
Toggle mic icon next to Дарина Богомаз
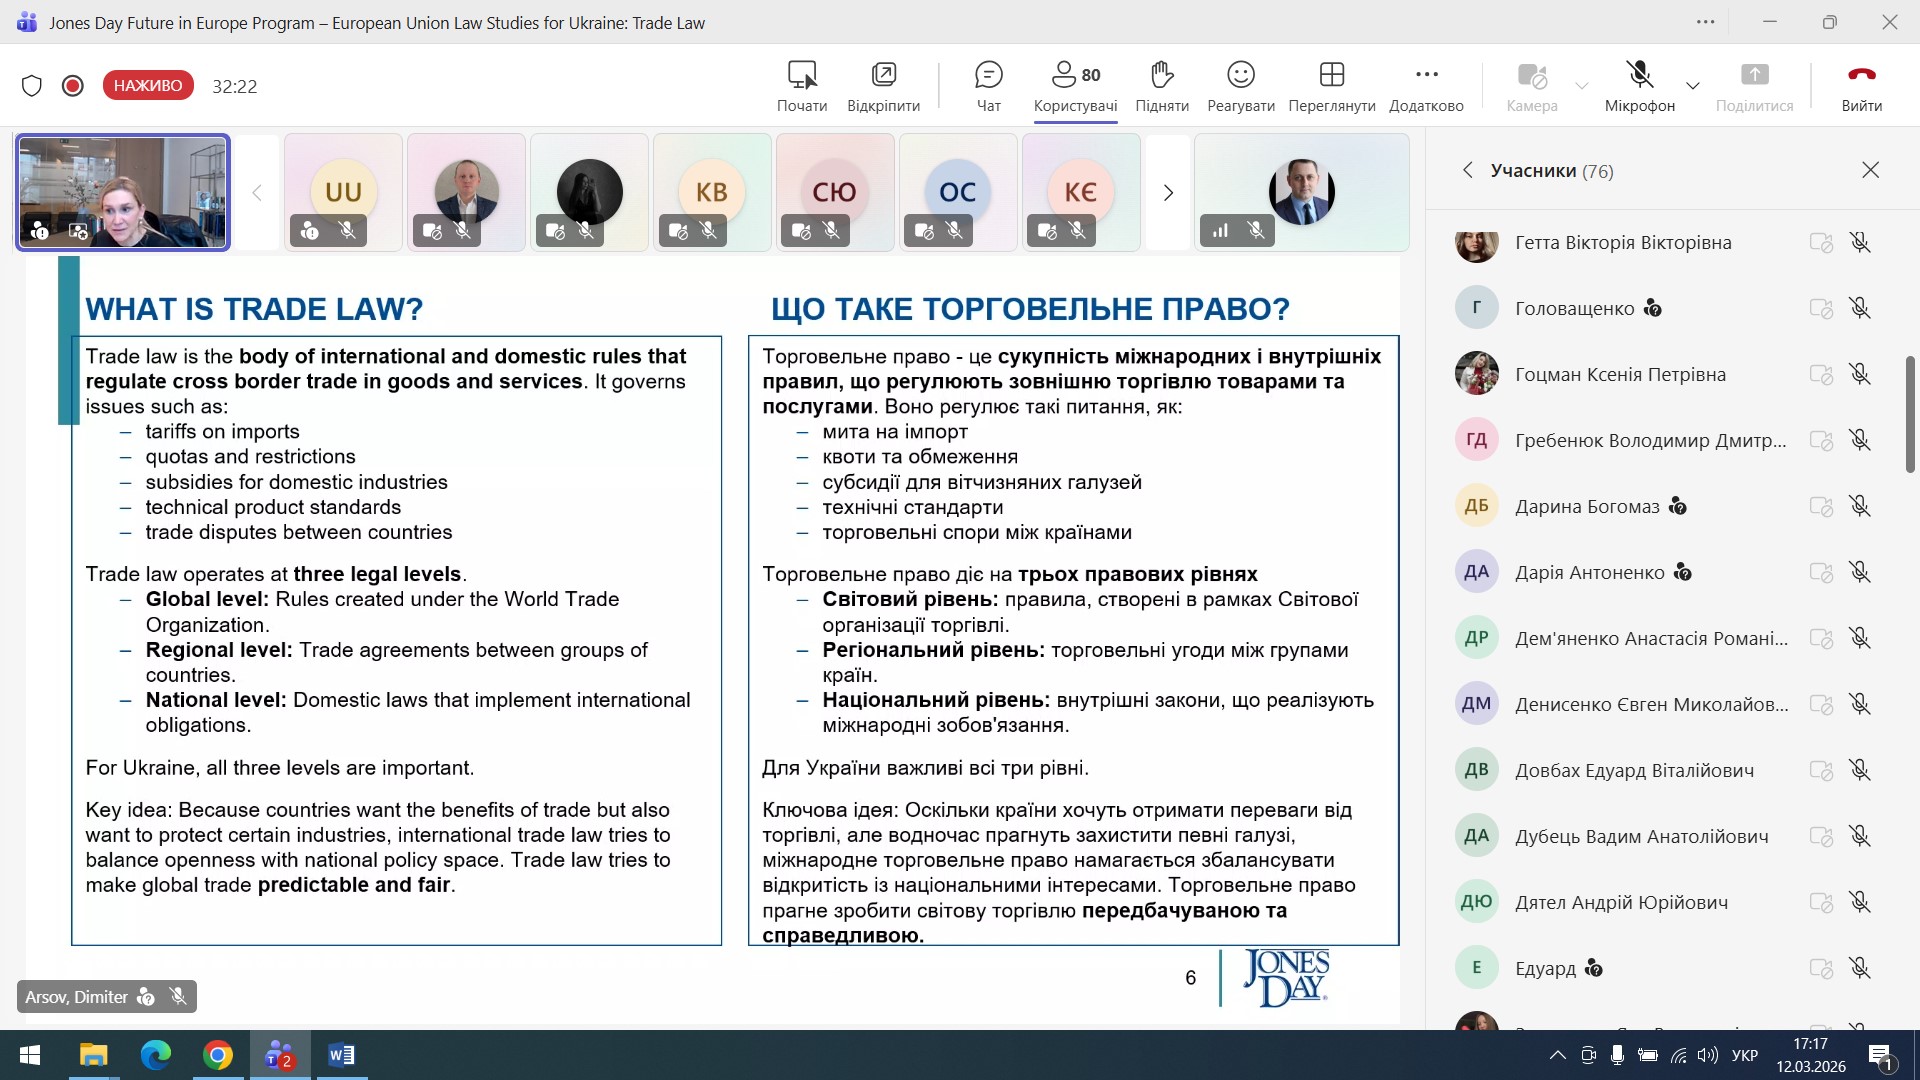1859,506
